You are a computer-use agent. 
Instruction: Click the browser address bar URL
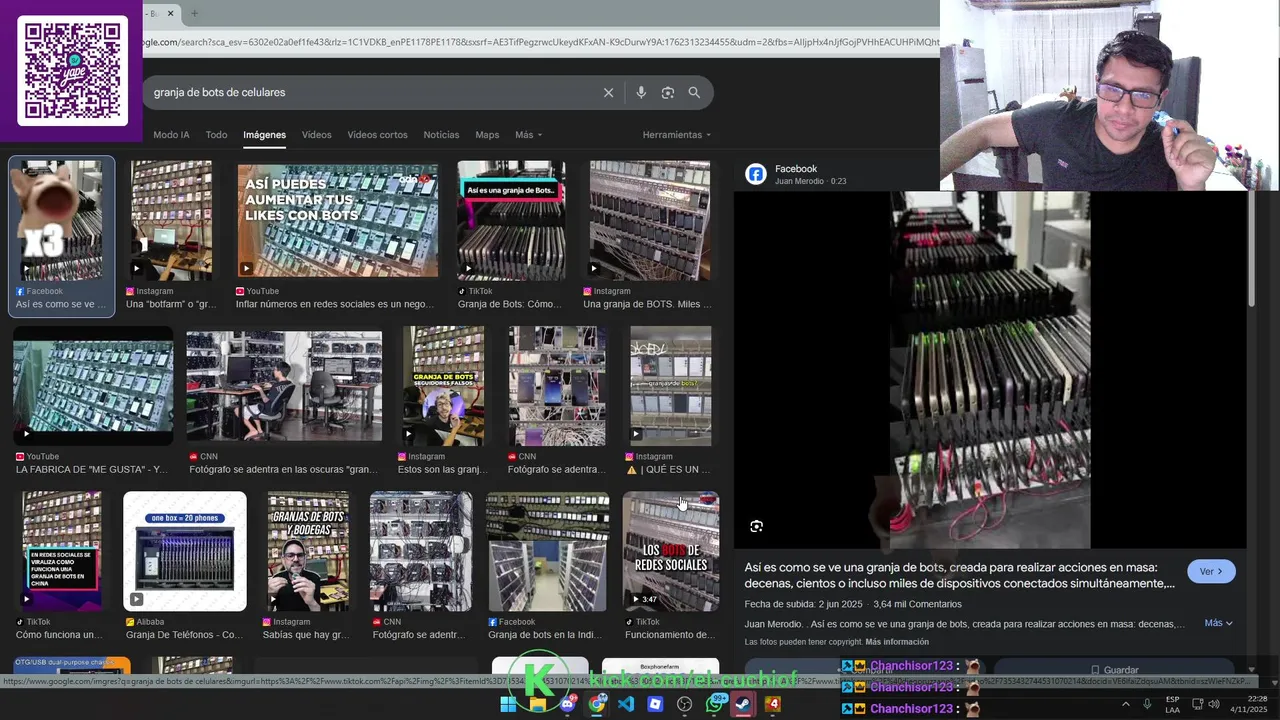click(x=540, y=42)
